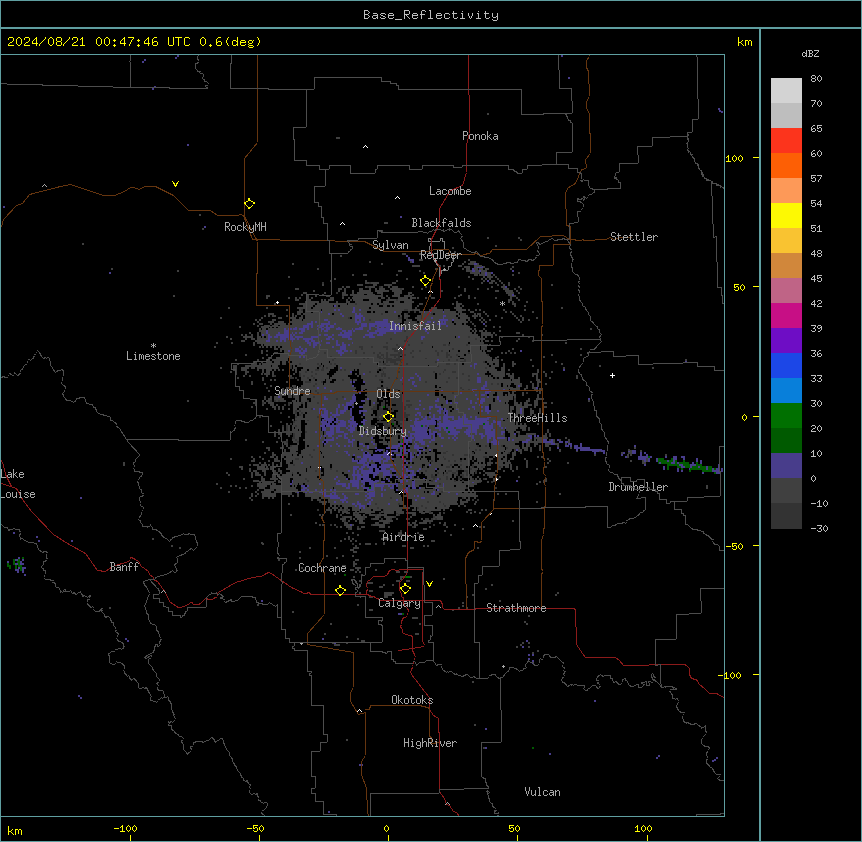Pick the purple 36-39 dBZ legend swatch
The height and width of the screenshot is (842, 862).
click(786, 341)
